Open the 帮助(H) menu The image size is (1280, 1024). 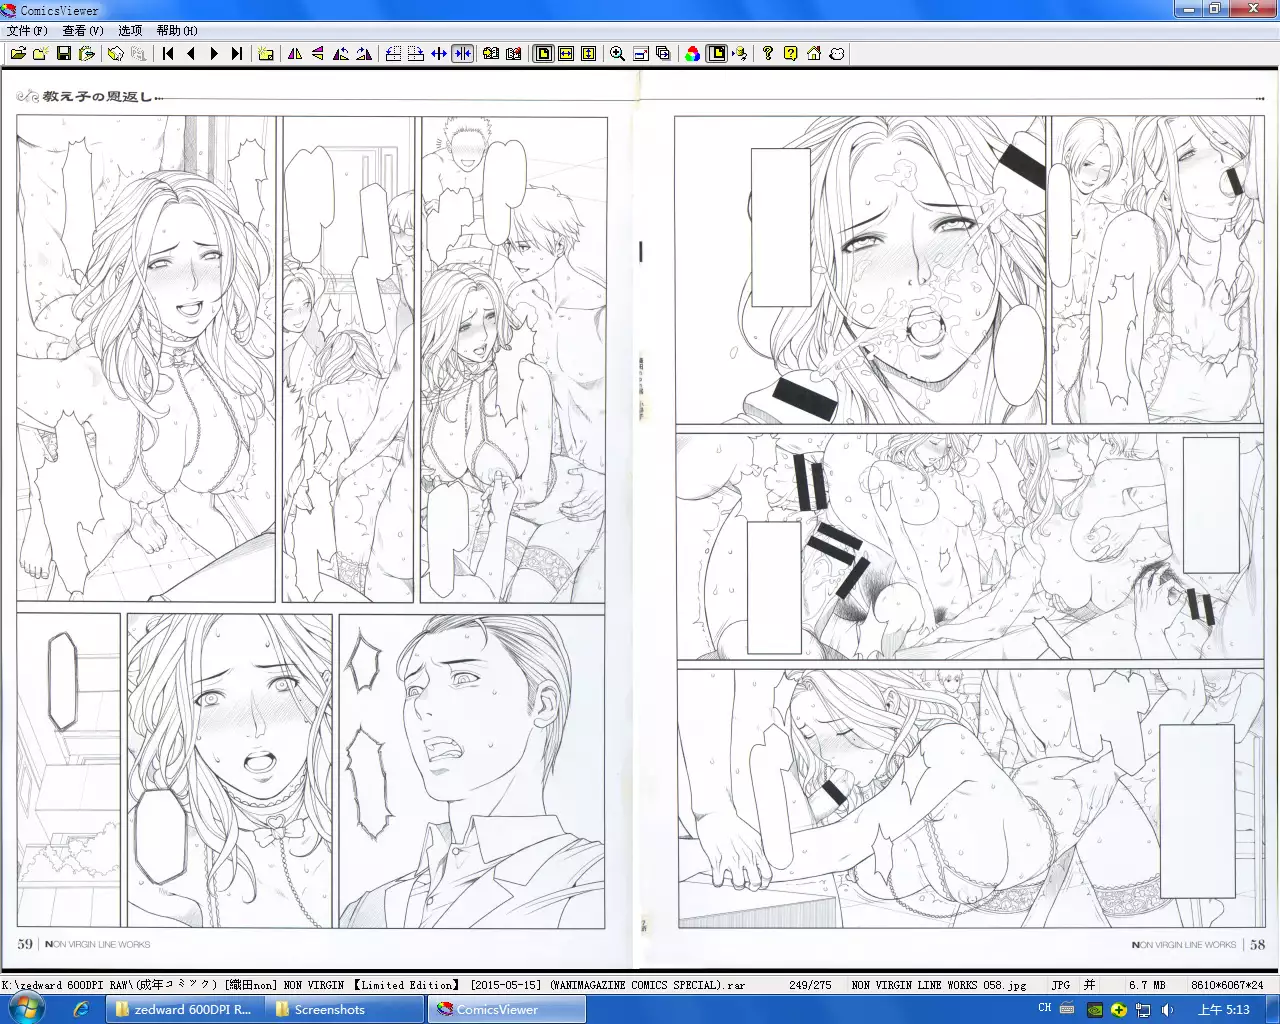tap(177, 31)
